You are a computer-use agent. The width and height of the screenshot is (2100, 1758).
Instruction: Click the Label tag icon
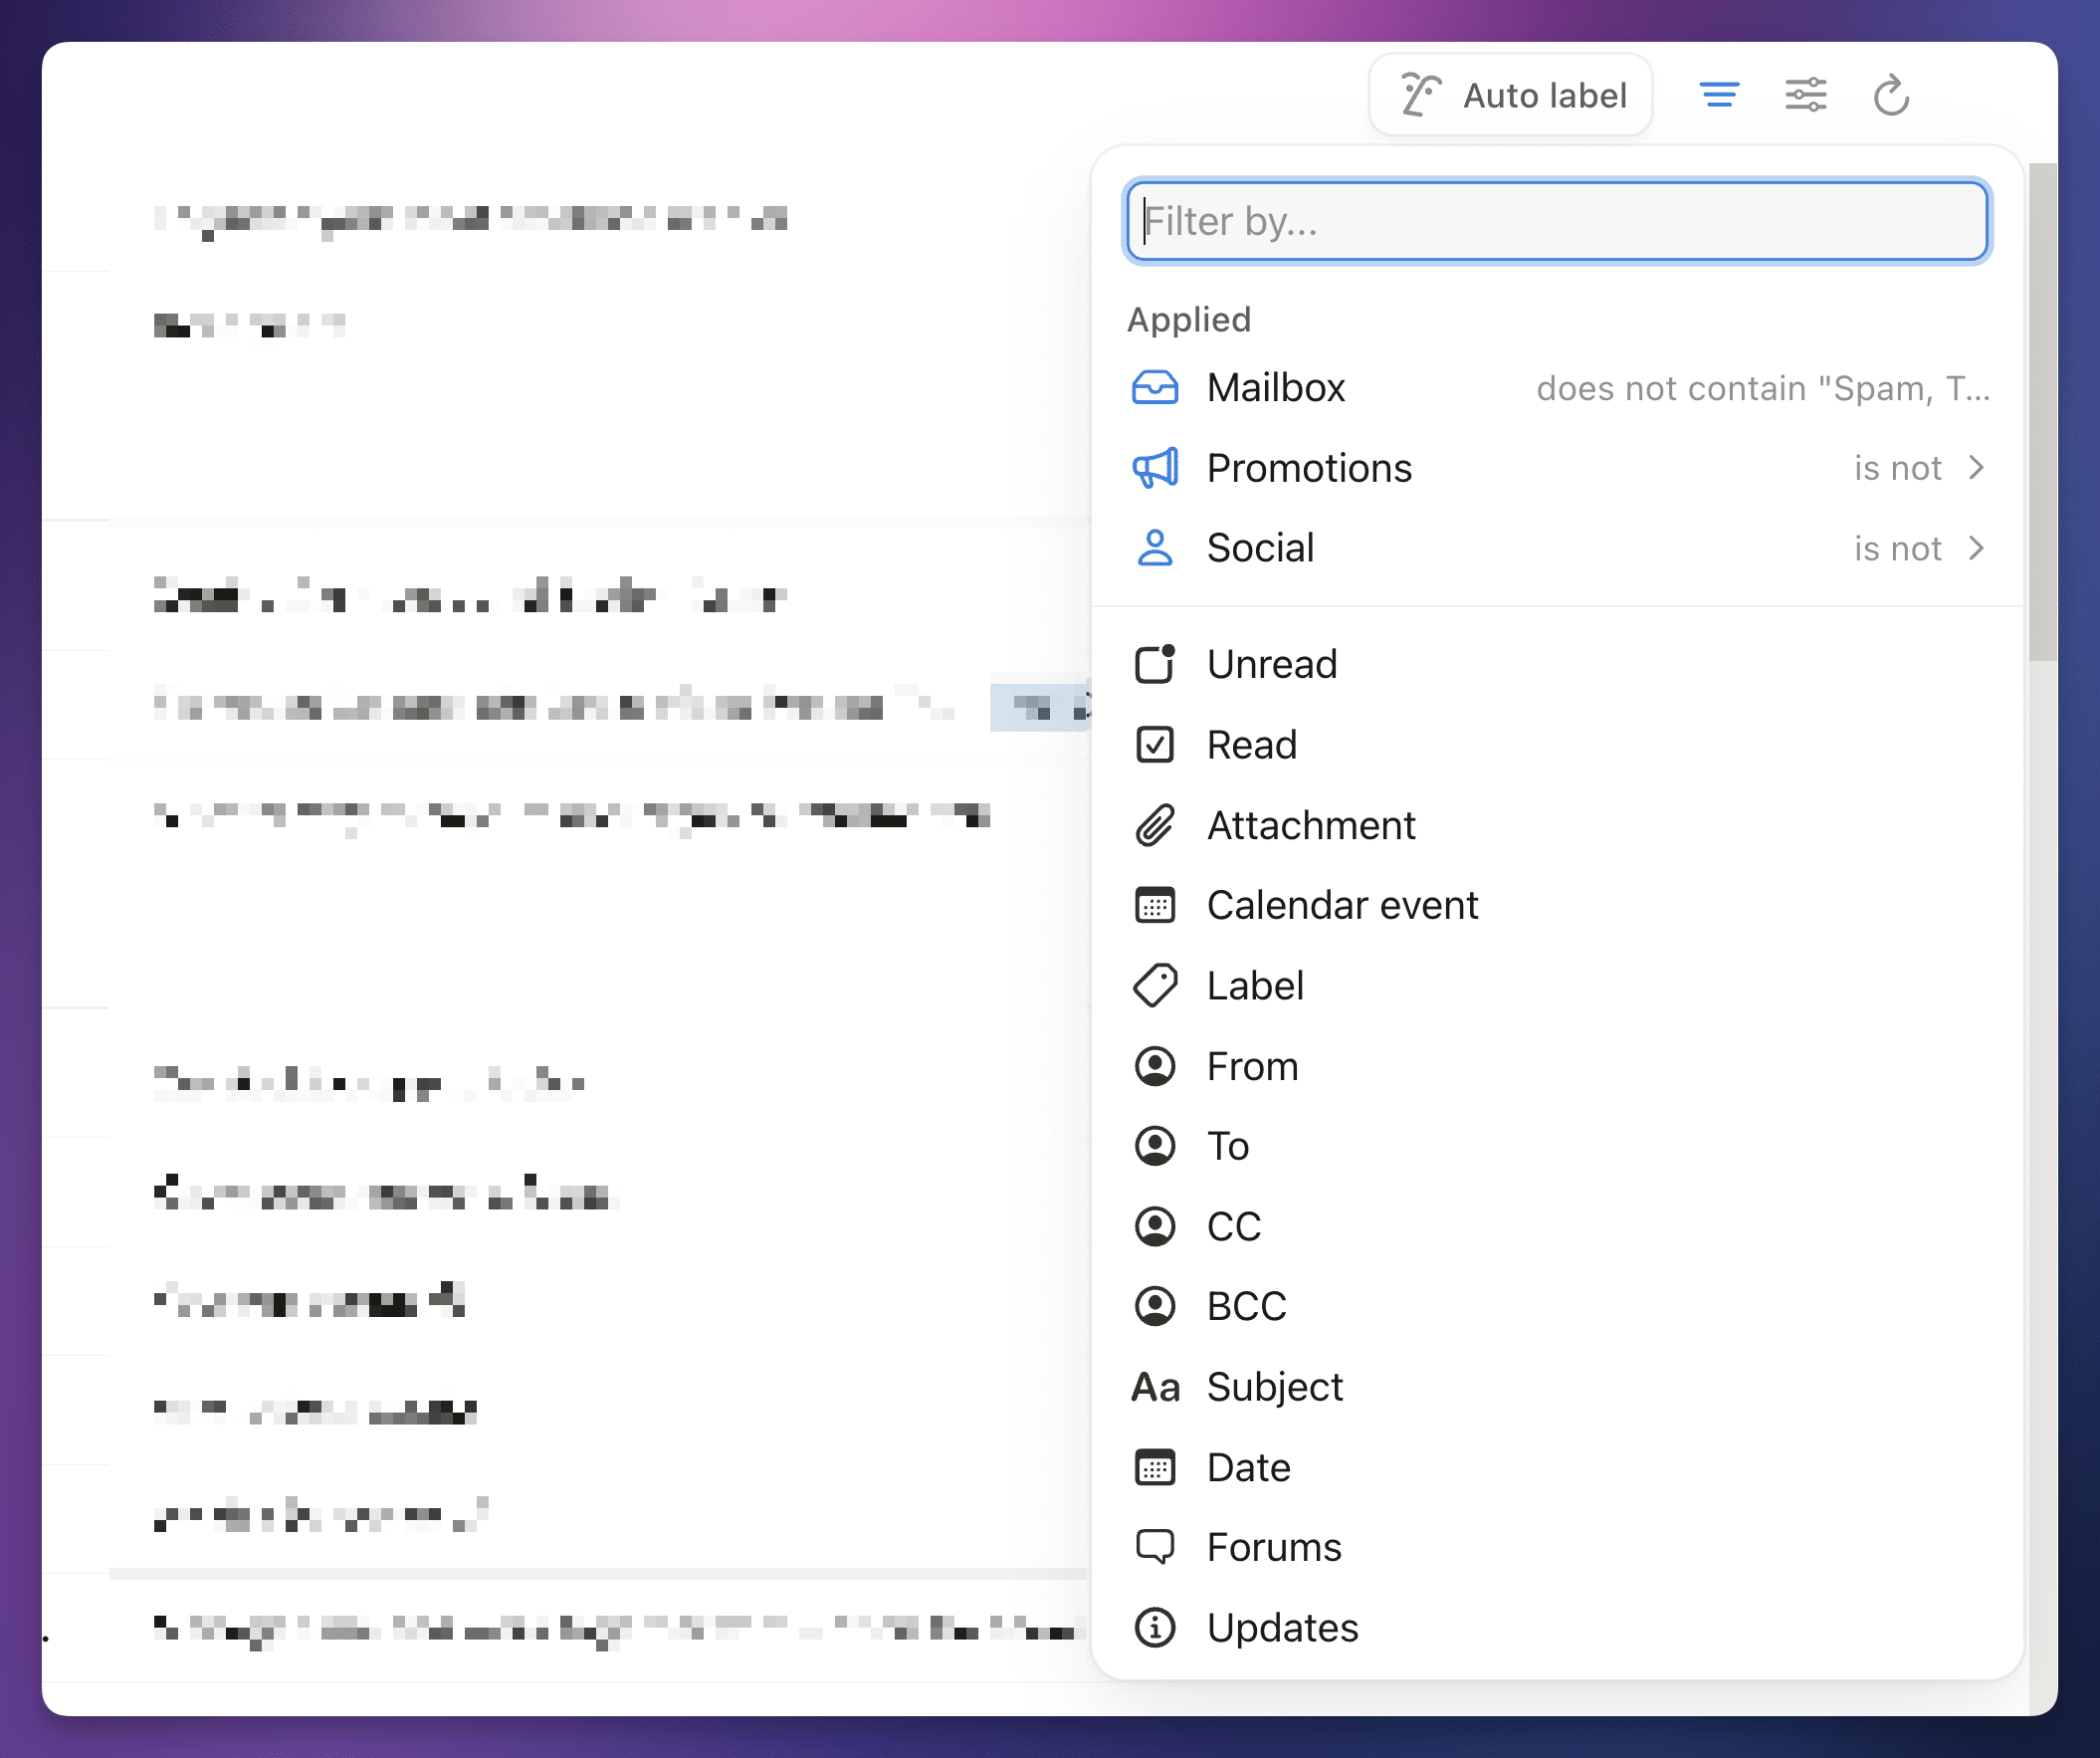(x=1155, y=986)
